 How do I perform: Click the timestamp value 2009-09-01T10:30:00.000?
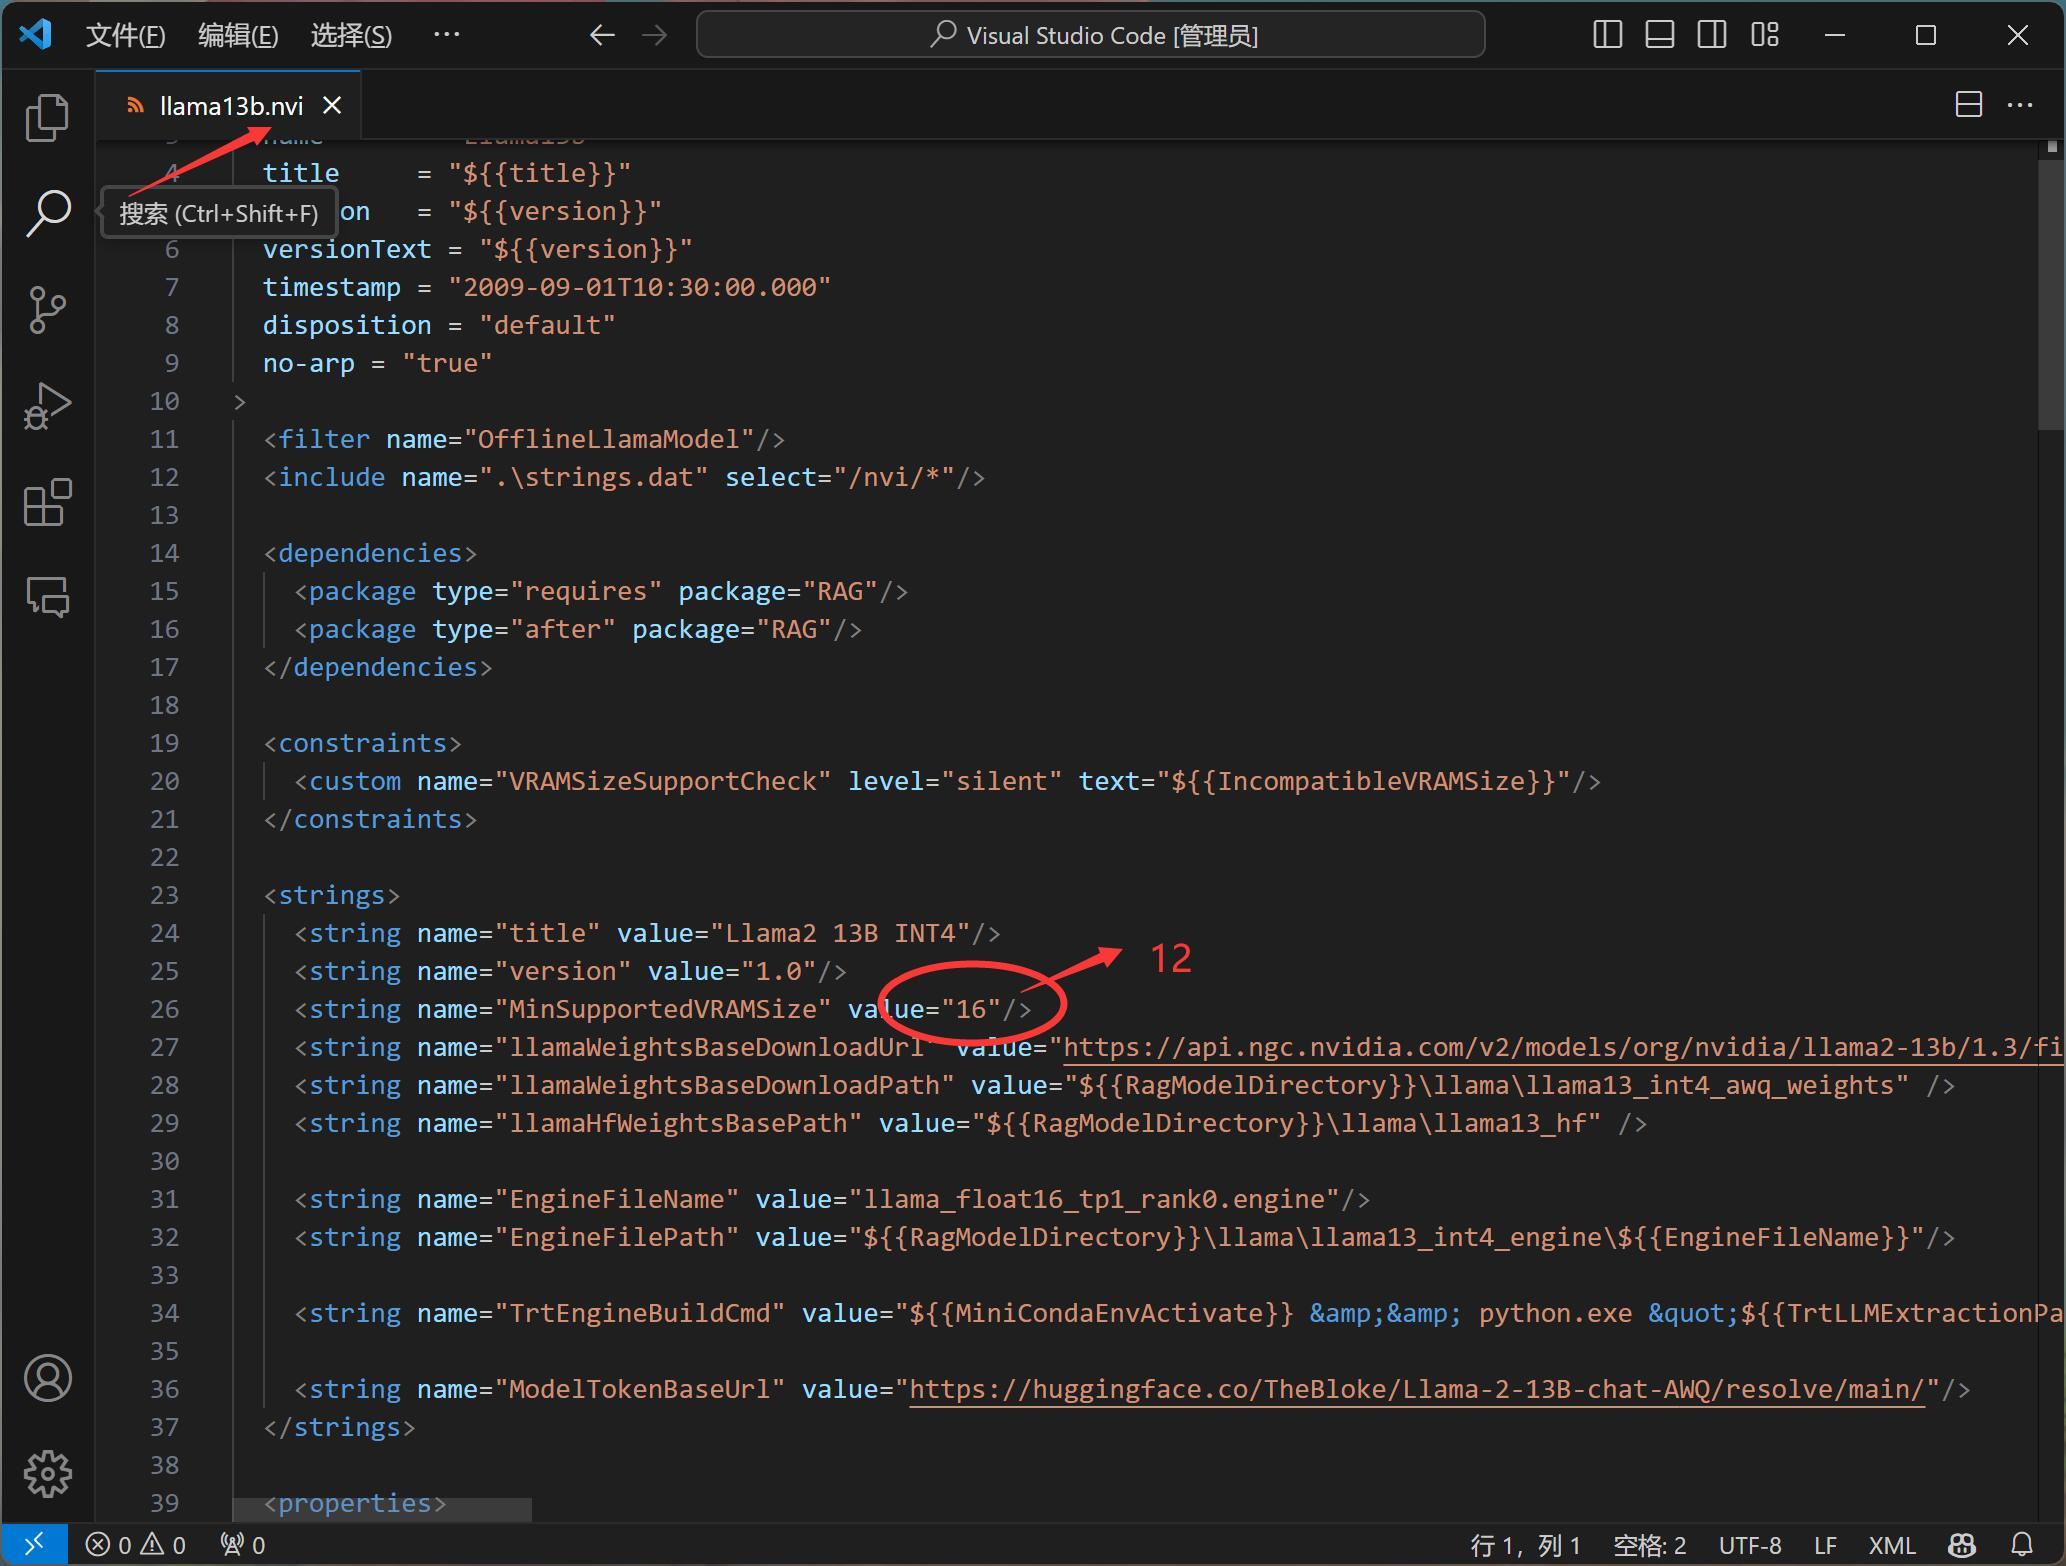click(x=640, y=287)
